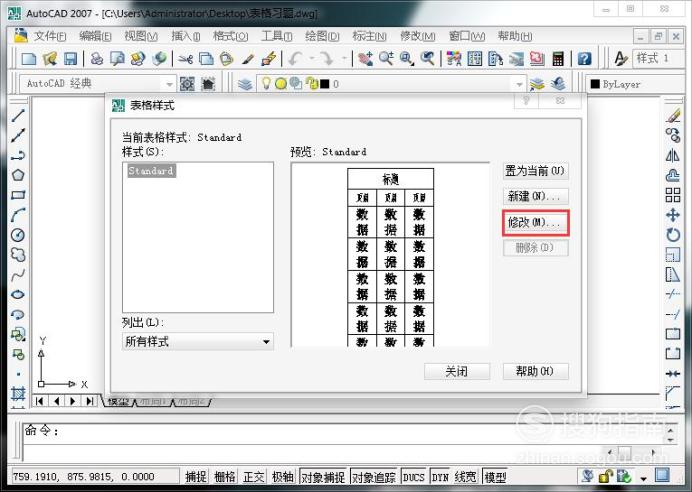Select the Arc draw tool
This screenshot has width=692, height=492.
coord(18,215)
